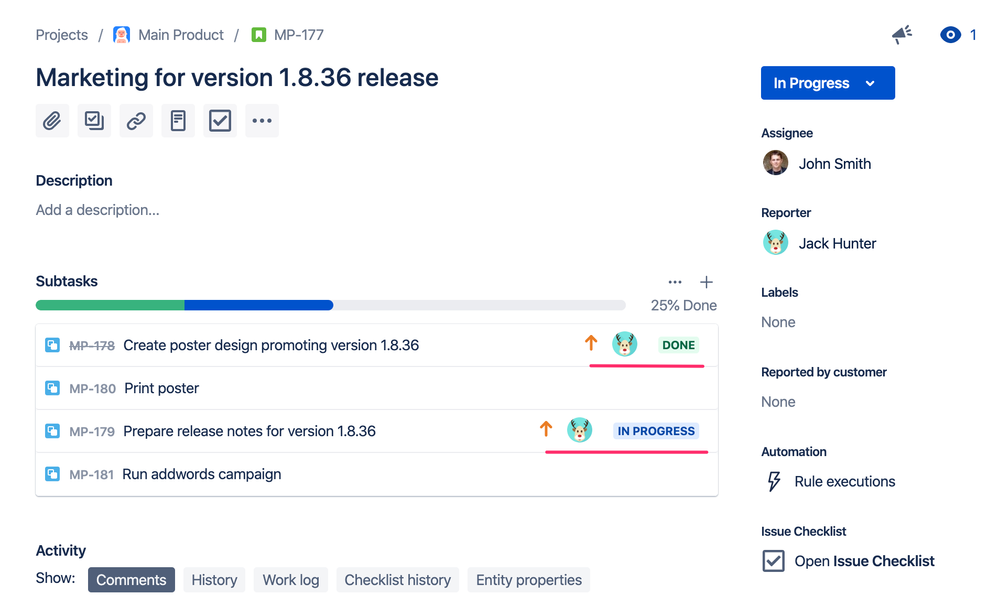Screen dimensions: 999x604
Task: Open more actions with the ellipsis icon
Action: [x=262, y=120]
